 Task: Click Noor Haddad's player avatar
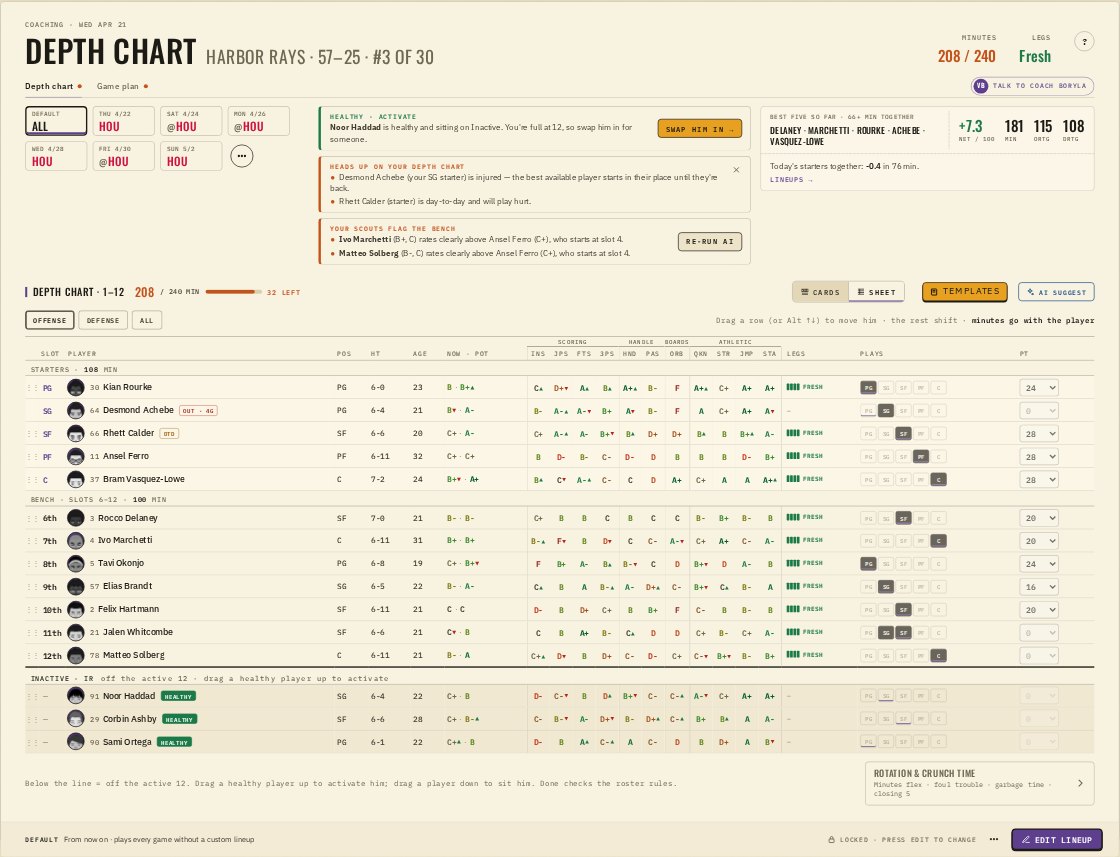pyautogui.click(x=76, y=696)
